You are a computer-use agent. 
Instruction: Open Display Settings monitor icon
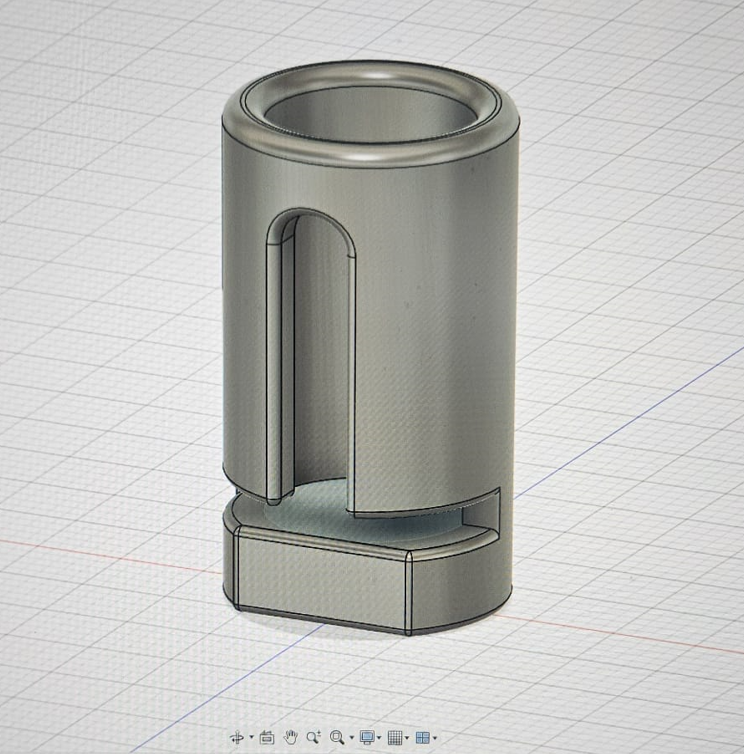coord(367,737)
